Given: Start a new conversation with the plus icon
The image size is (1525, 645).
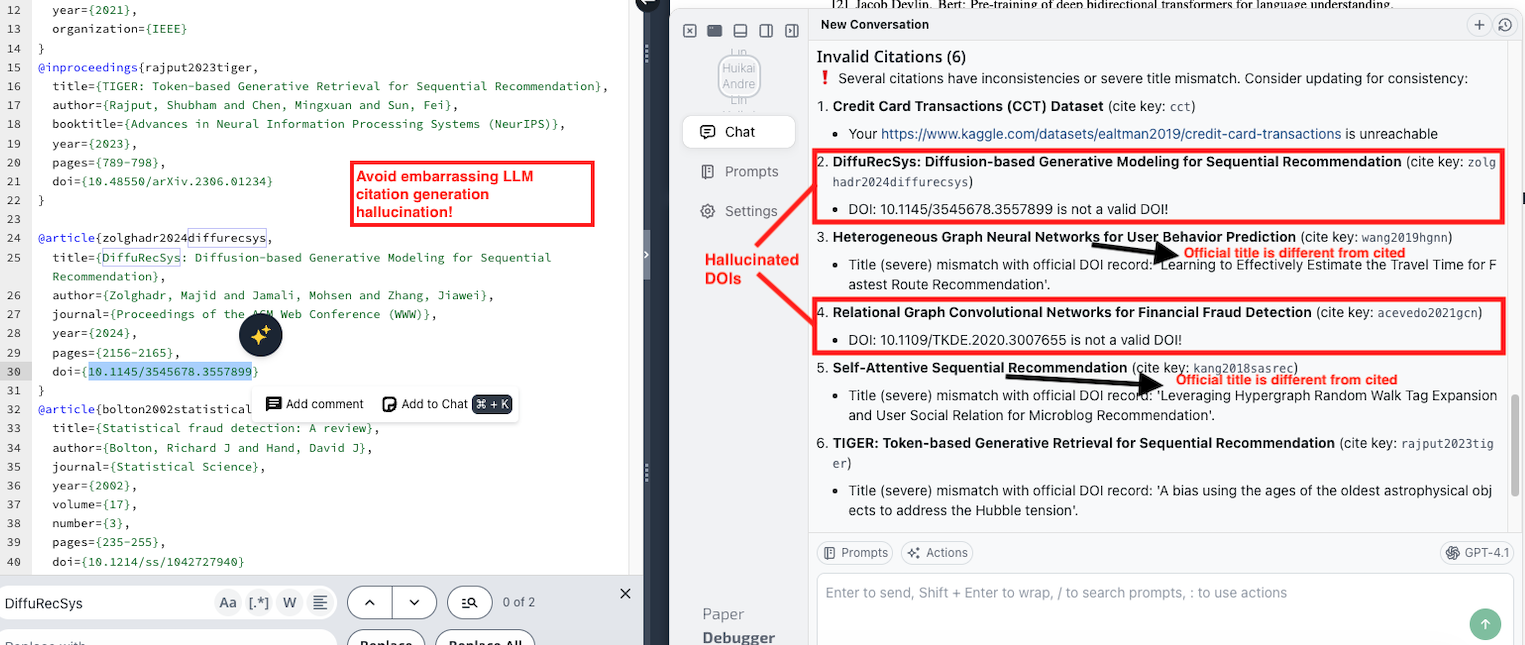Looking at the screenshot, I should tap(1479, 24).
